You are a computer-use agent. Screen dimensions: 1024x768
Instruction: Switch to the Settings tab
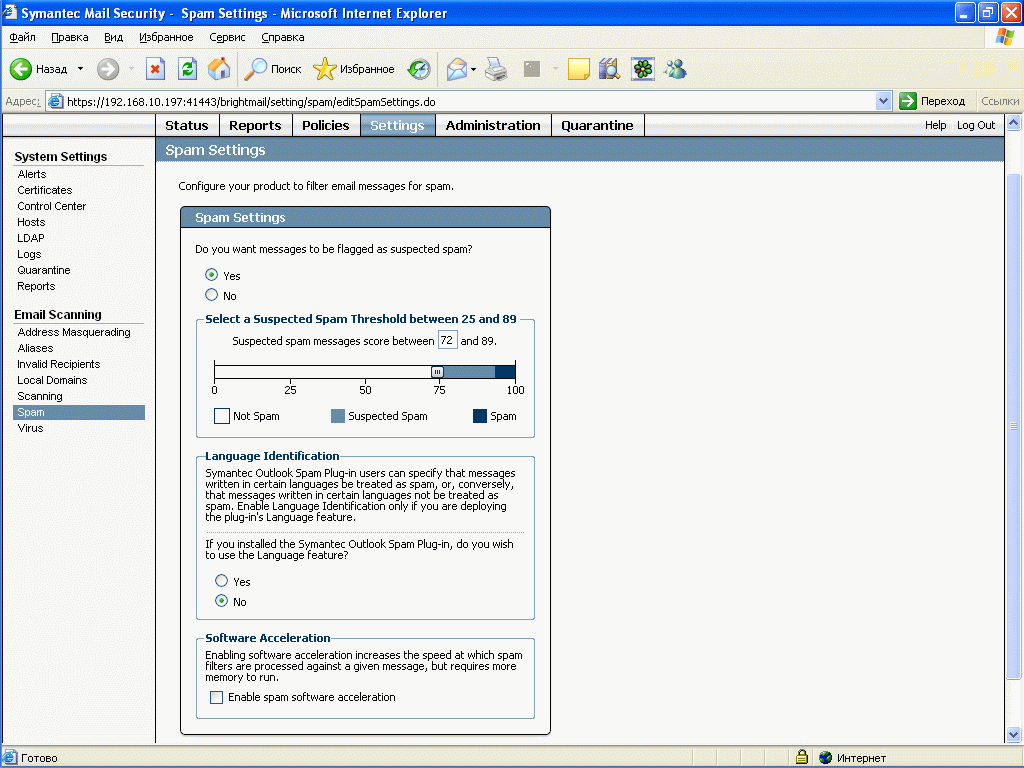(x=398, y=125)
